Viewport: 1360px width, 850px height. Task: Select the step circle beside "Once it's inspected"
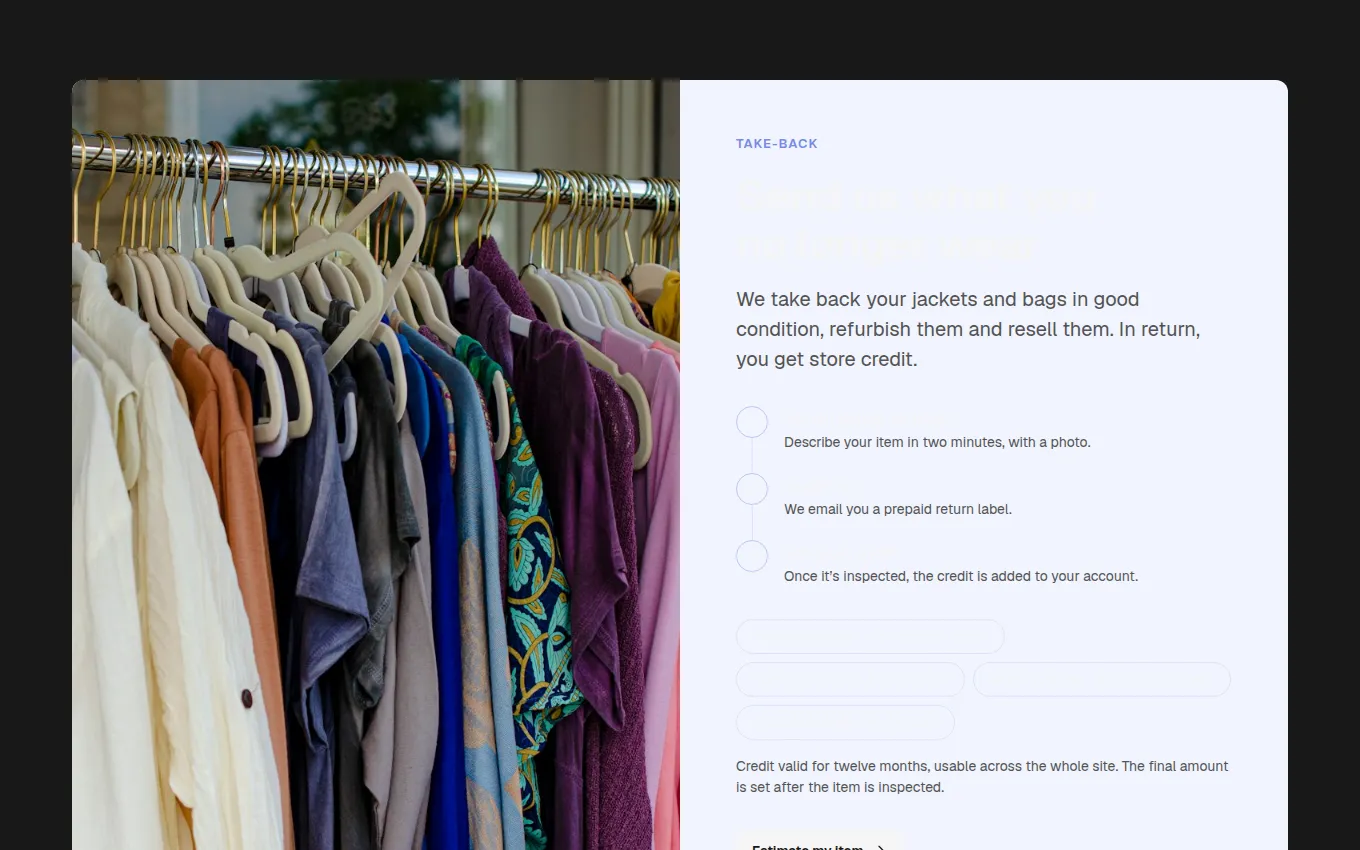pyautogui.click(x=752, y=556)
